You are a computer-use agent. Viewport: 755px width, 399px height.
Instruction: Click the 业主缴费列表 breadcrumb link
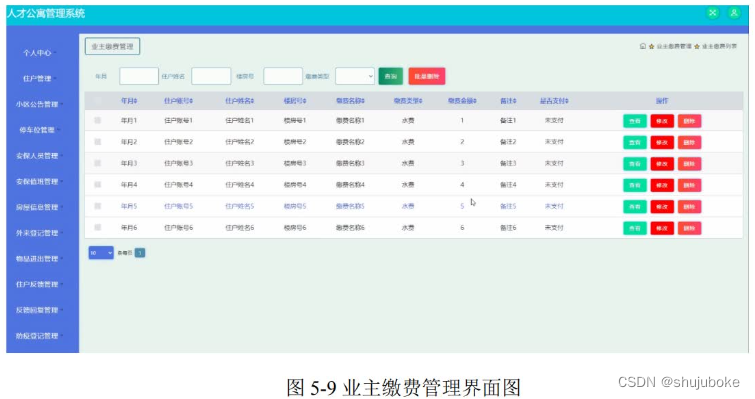pos(719,47)
